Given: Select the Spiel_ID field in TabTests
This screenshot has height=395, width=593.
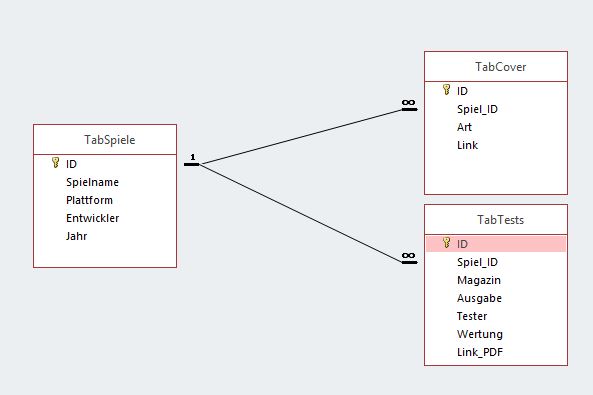Looking at the screenshot, I should click(496, 262).
